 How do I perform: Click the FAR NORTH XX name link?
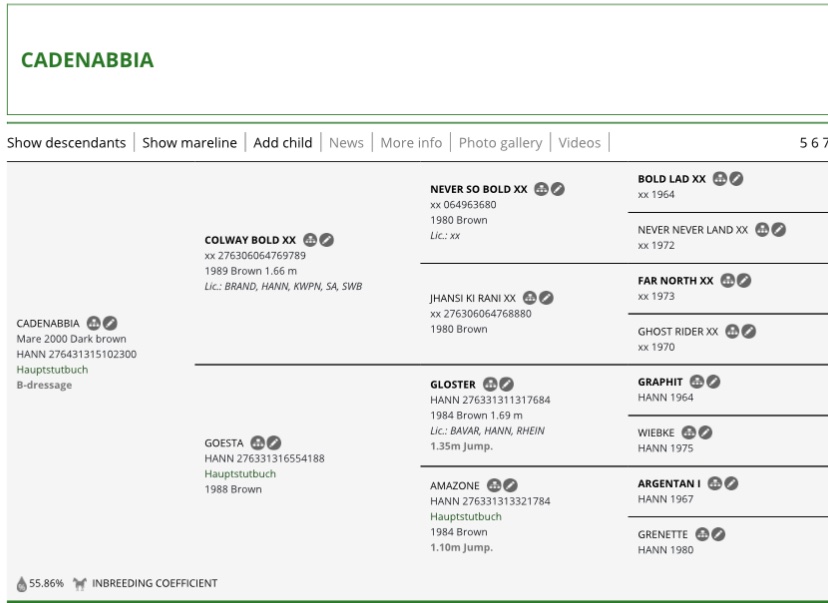click(675, 281)
